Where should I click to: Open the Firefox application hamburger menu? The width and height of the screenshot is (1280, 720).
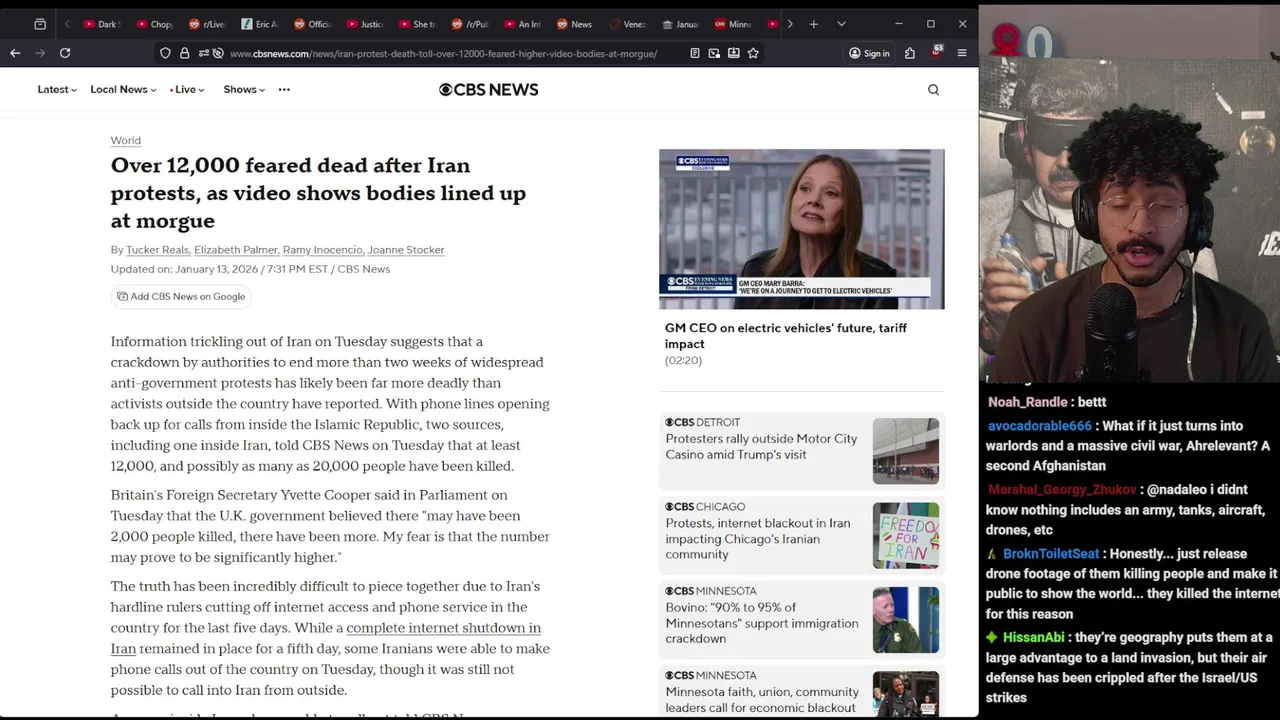click(x=962, y=53)
